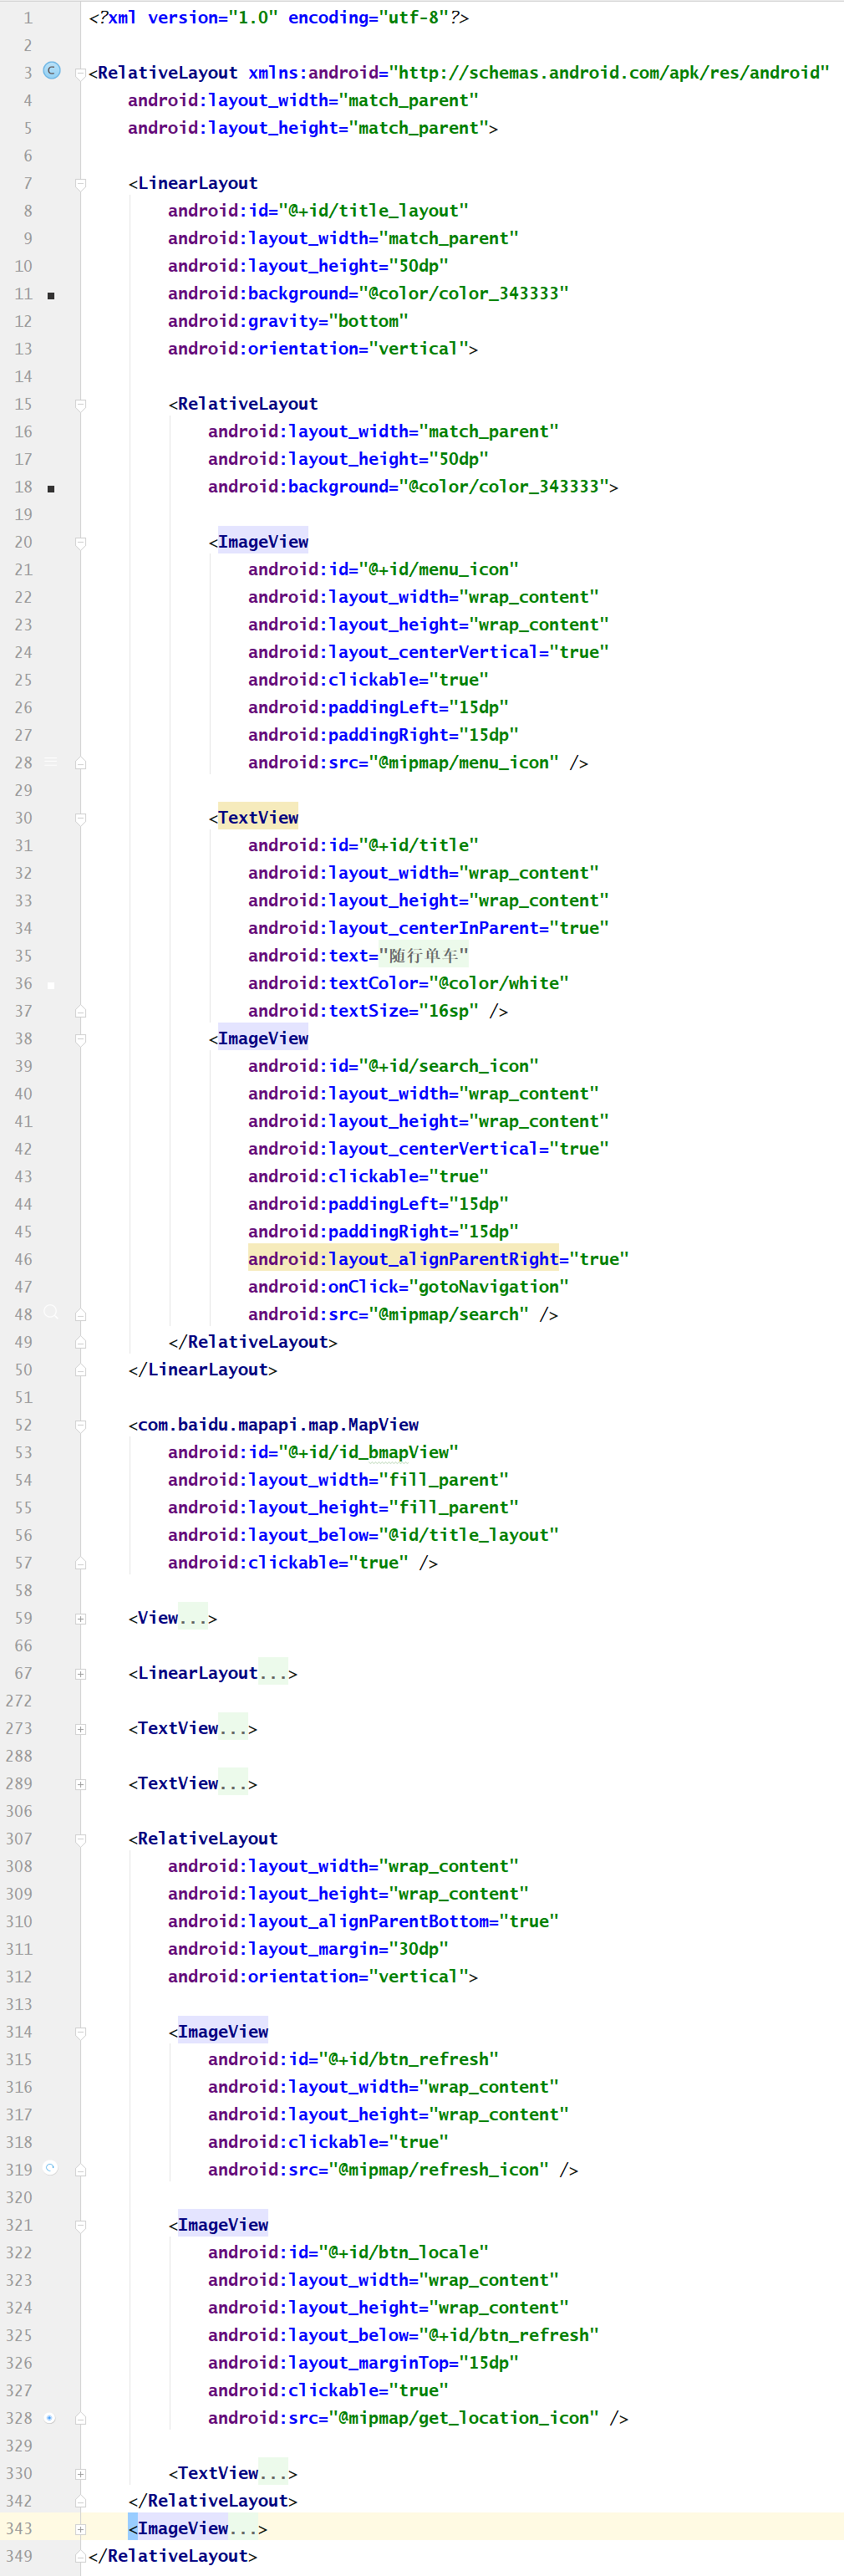Click line number 46 in the gutter
The image size is (844, 2576).
(23, 1258)
